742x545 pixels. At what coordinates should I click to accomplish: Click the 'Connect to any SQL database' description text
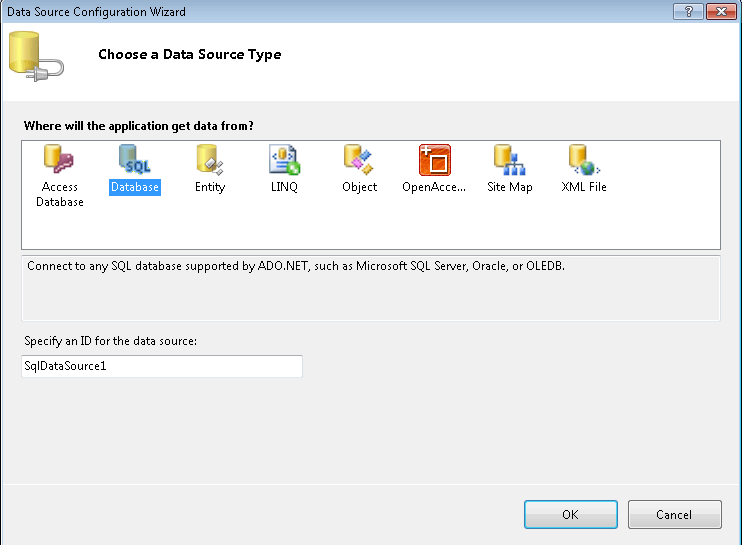pos(296,266)
